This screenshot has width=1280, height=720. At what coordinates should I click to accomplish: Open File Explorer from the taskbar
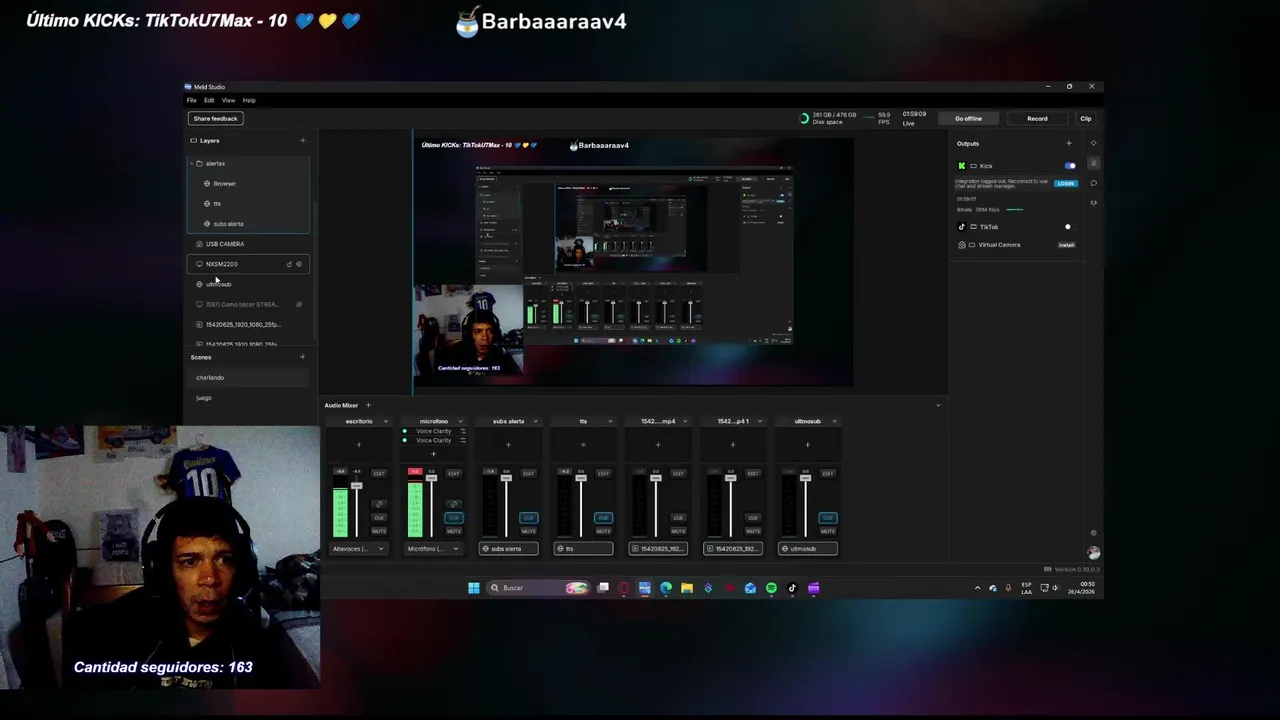coord(687,588)
